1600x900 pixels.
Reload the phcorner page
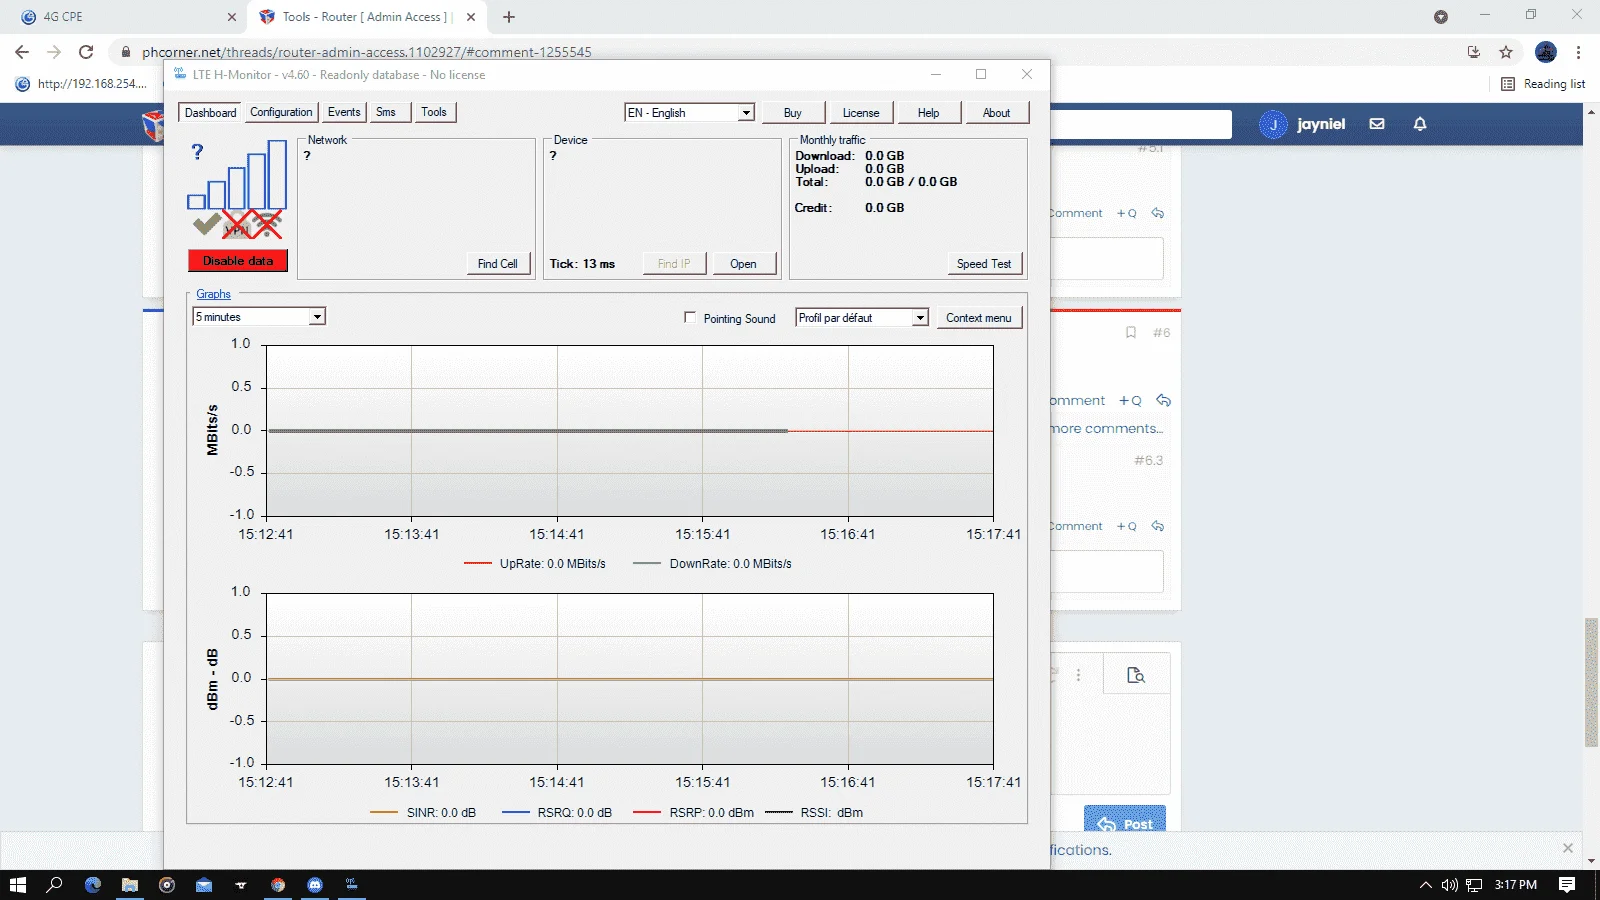tap(86, 52)
